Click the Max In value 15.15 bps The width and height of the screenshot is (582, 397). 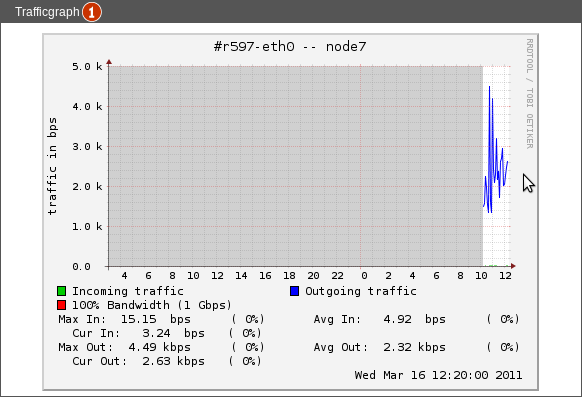click(x=156, y=319)
